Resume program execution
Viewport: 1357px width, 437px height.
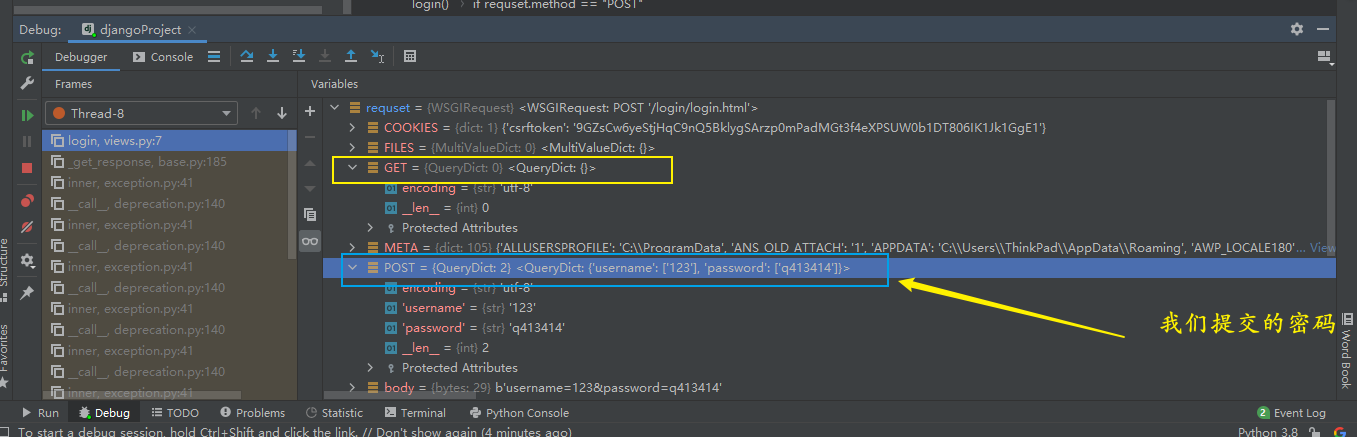[x=27, y=116]
